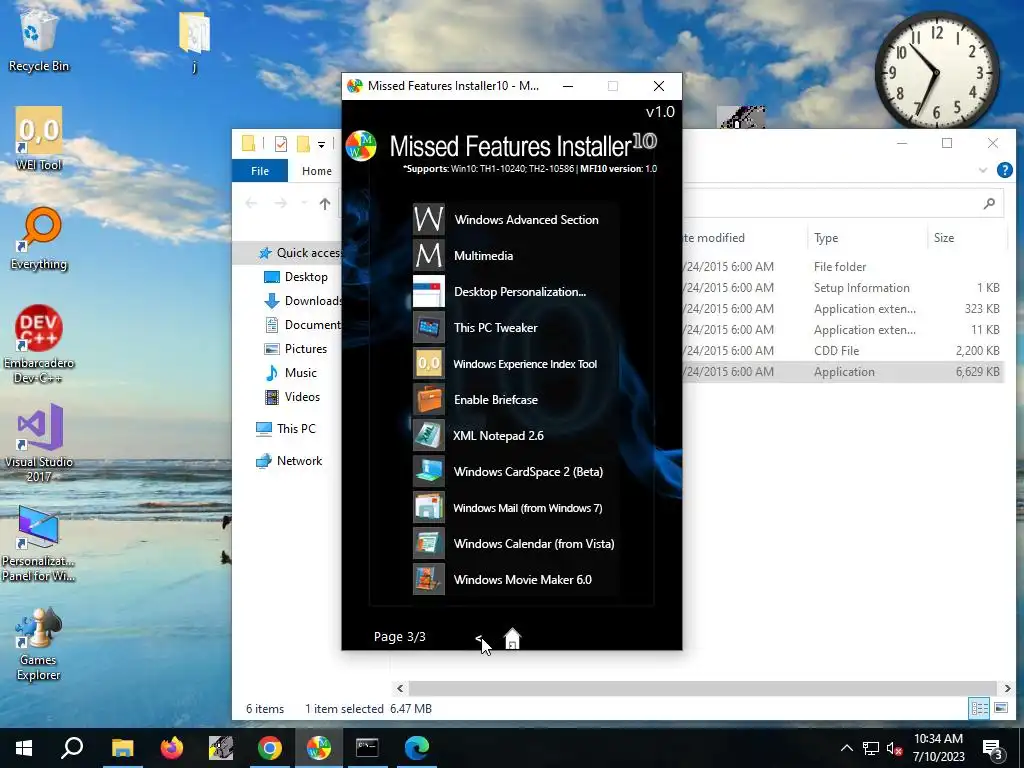
Task: Open the Multimedia section icon
Action: [x=428, y=255]
